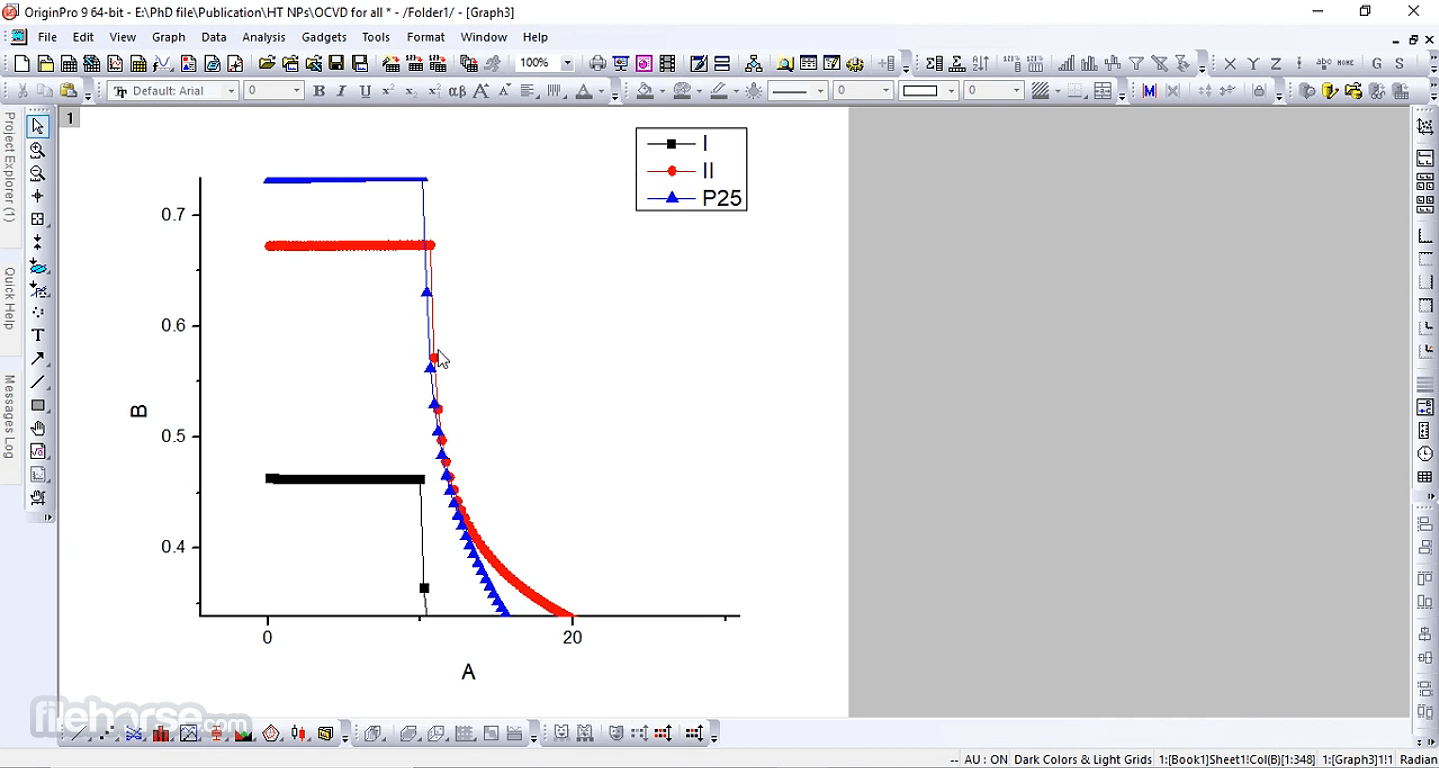Screen dimensions: 1439x768
Task: Open the Window menu
Action: point(484,37)
